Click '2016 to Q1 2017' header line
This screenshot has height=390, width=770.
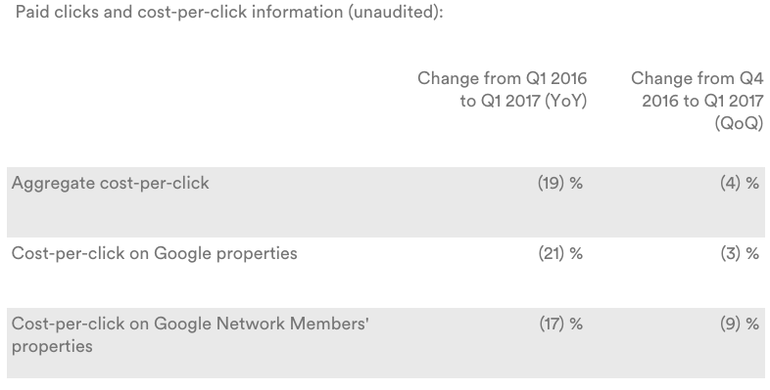(x=703, y=101)
